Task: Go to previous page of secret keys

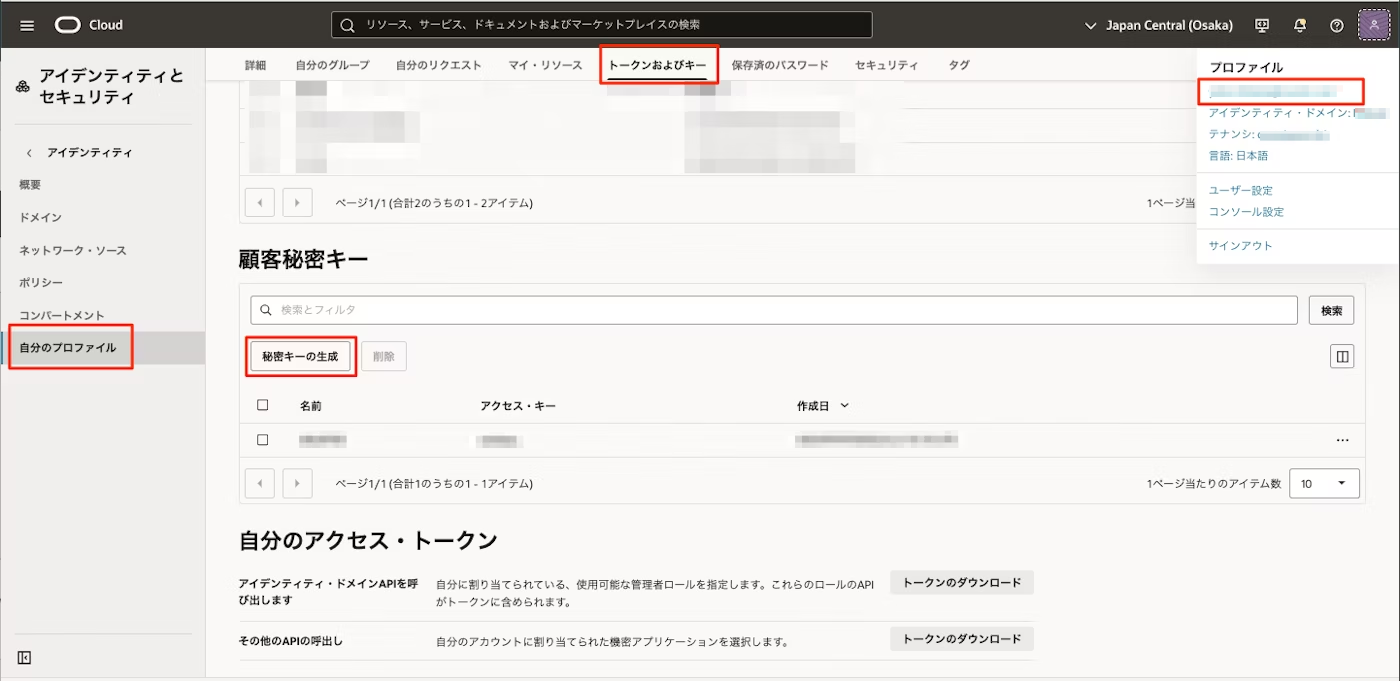Action: pyautogui.click(x=260, y=483)
